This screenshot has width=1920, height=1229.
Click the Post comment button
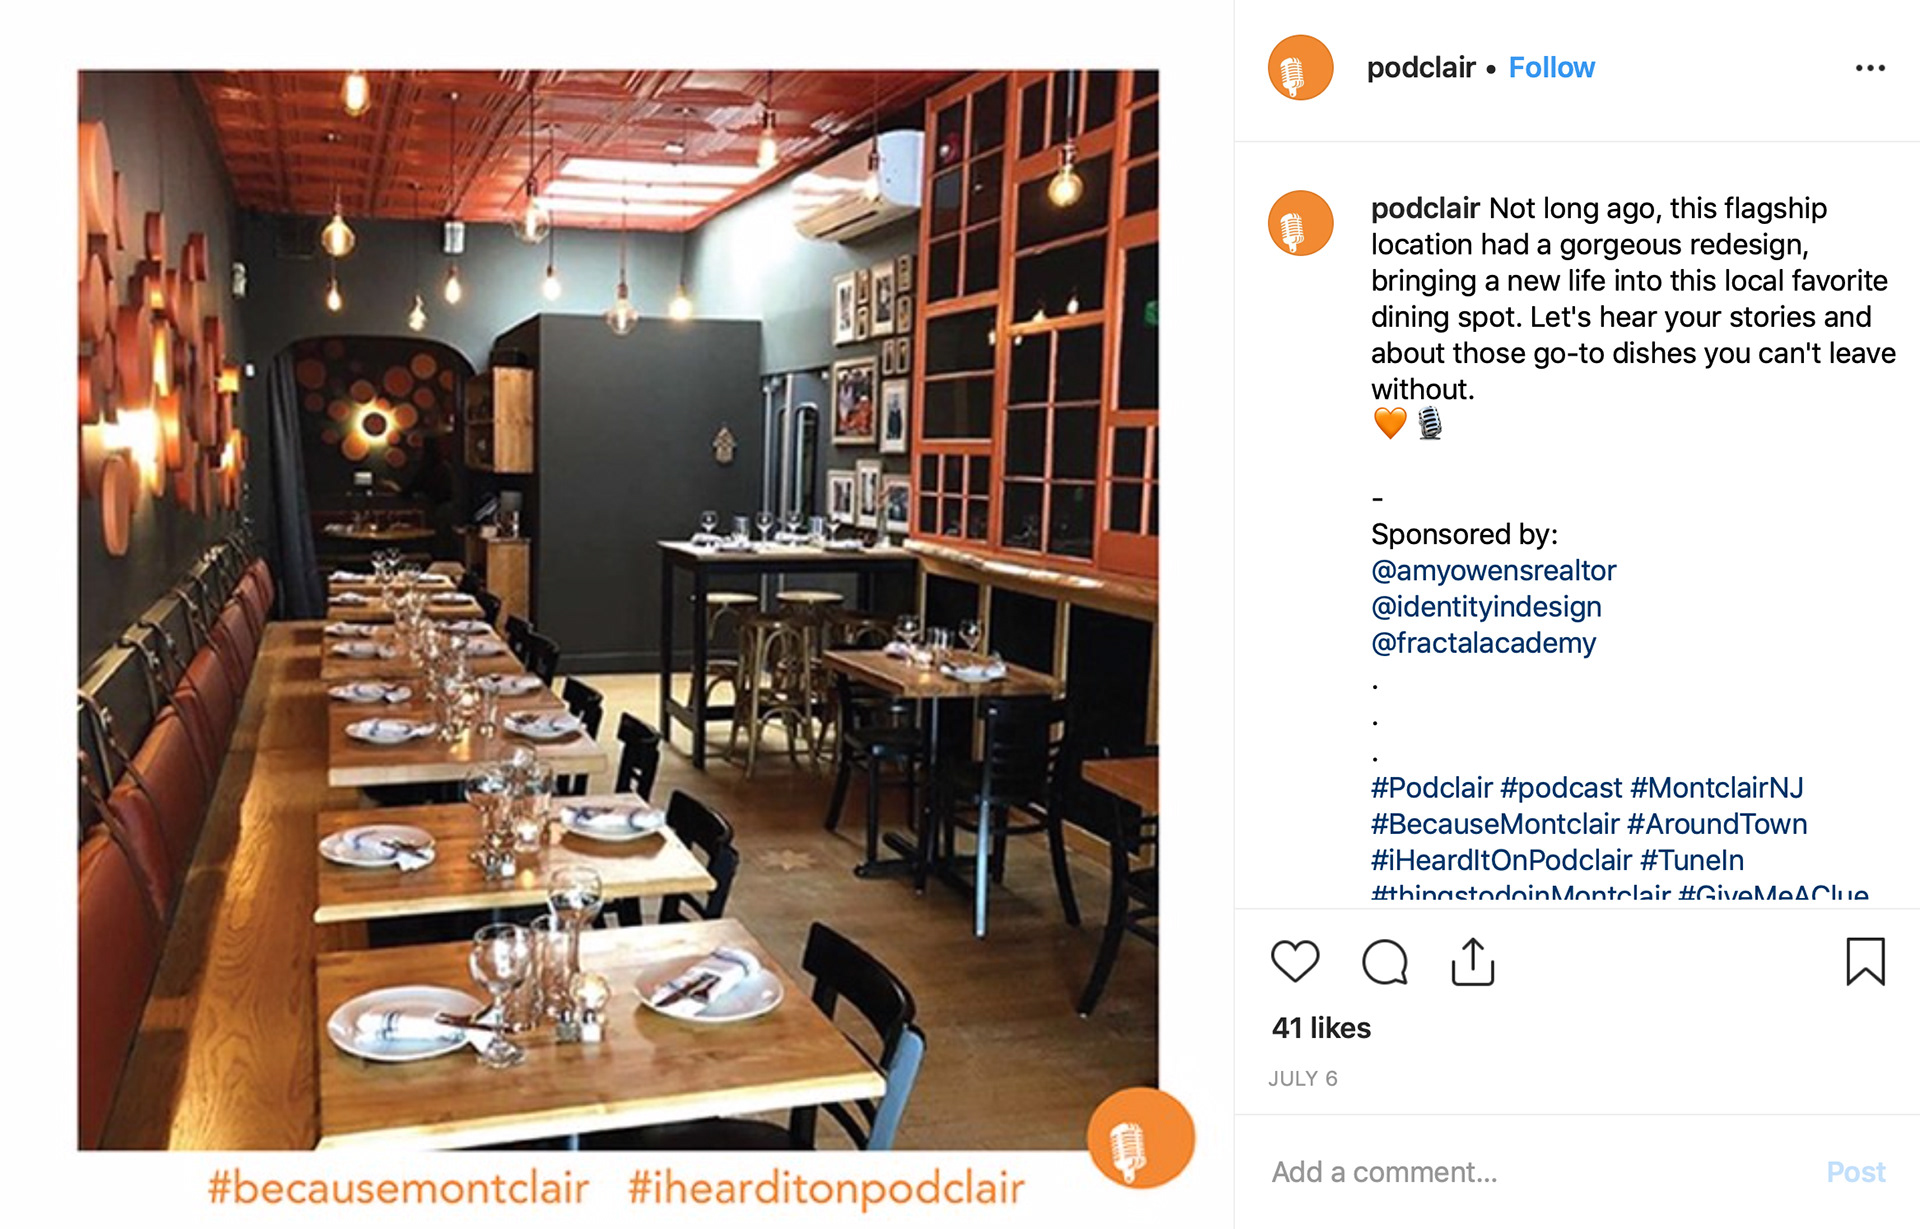click(x=1855, y=1172)
